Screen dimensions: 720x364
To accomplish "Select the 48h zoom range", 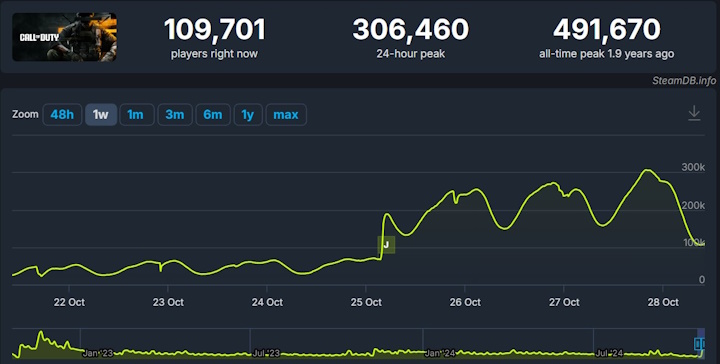I will click(62, 114).
